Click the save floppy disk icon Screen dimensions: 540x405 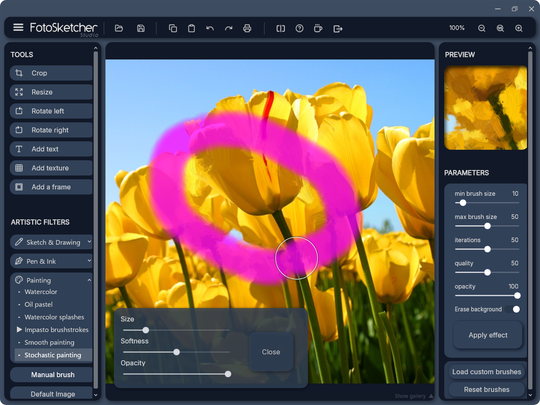click(x=141, y=28)
